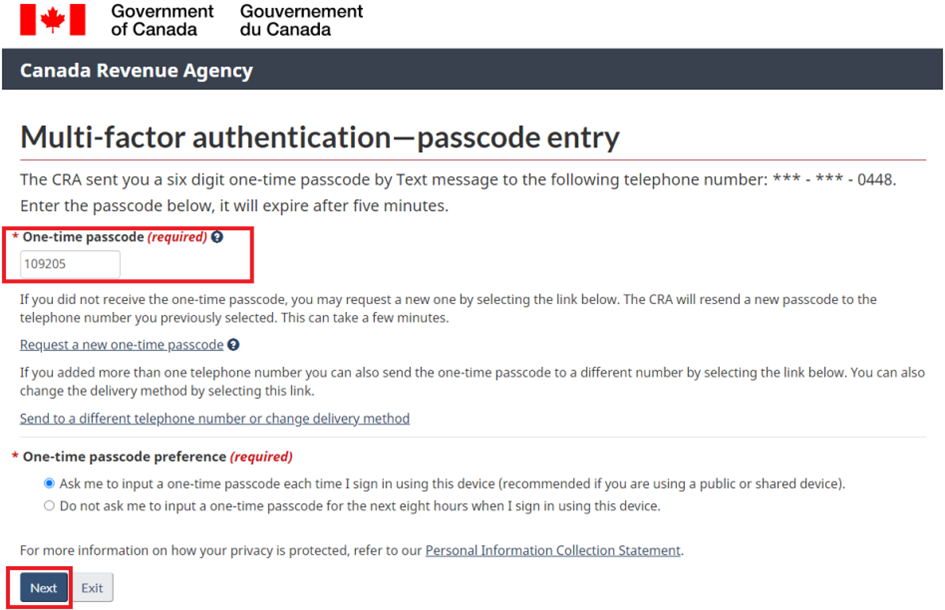This screenshot has height=610, width=945.
Task: Request a new one-time passcode
Action: pyautogui.click(x=122, y=345)
